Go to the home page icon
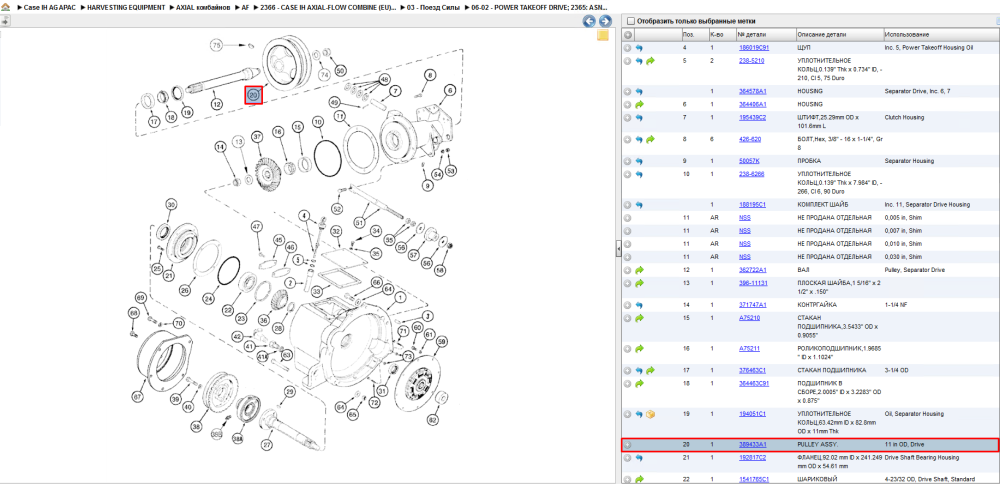 tap(6, 6)
